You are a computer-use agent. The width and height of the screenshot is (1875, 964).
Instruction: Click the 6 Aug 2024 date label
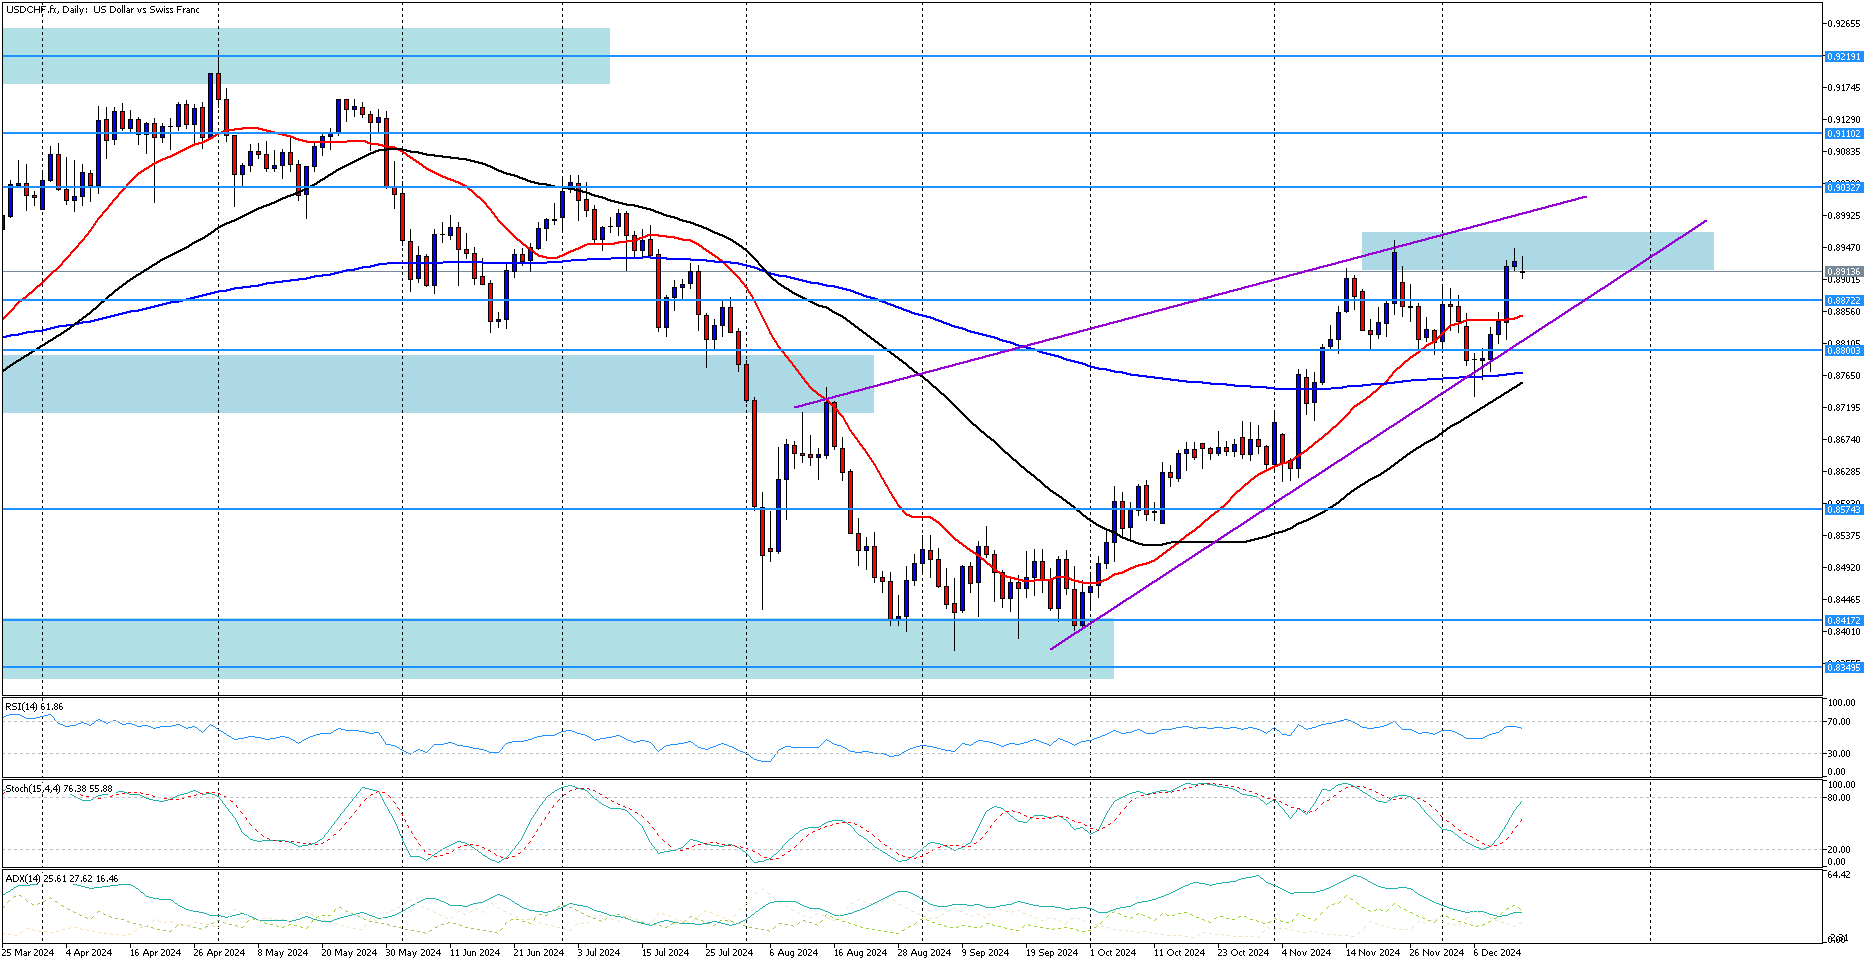point(794,953)
